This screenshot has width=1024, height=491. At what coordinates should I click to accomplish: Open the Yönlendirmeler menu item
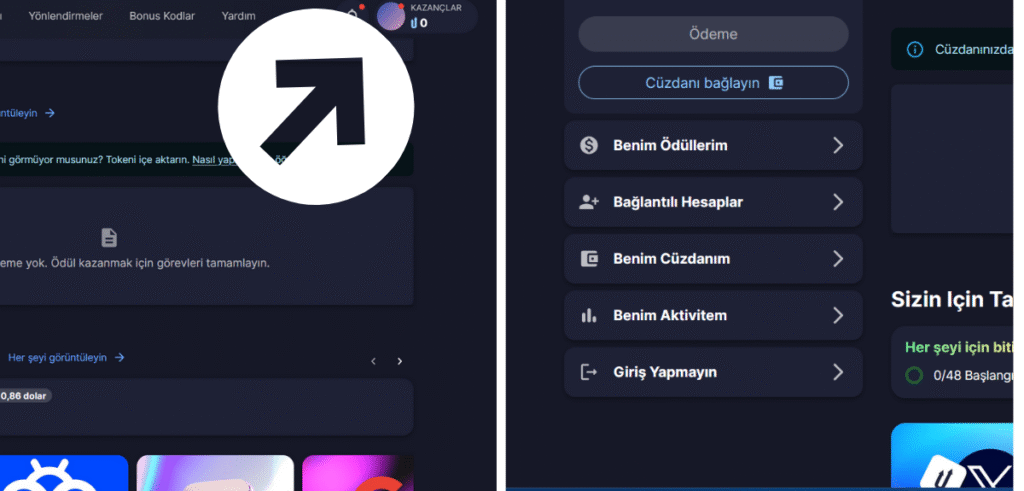coord(65,16)
